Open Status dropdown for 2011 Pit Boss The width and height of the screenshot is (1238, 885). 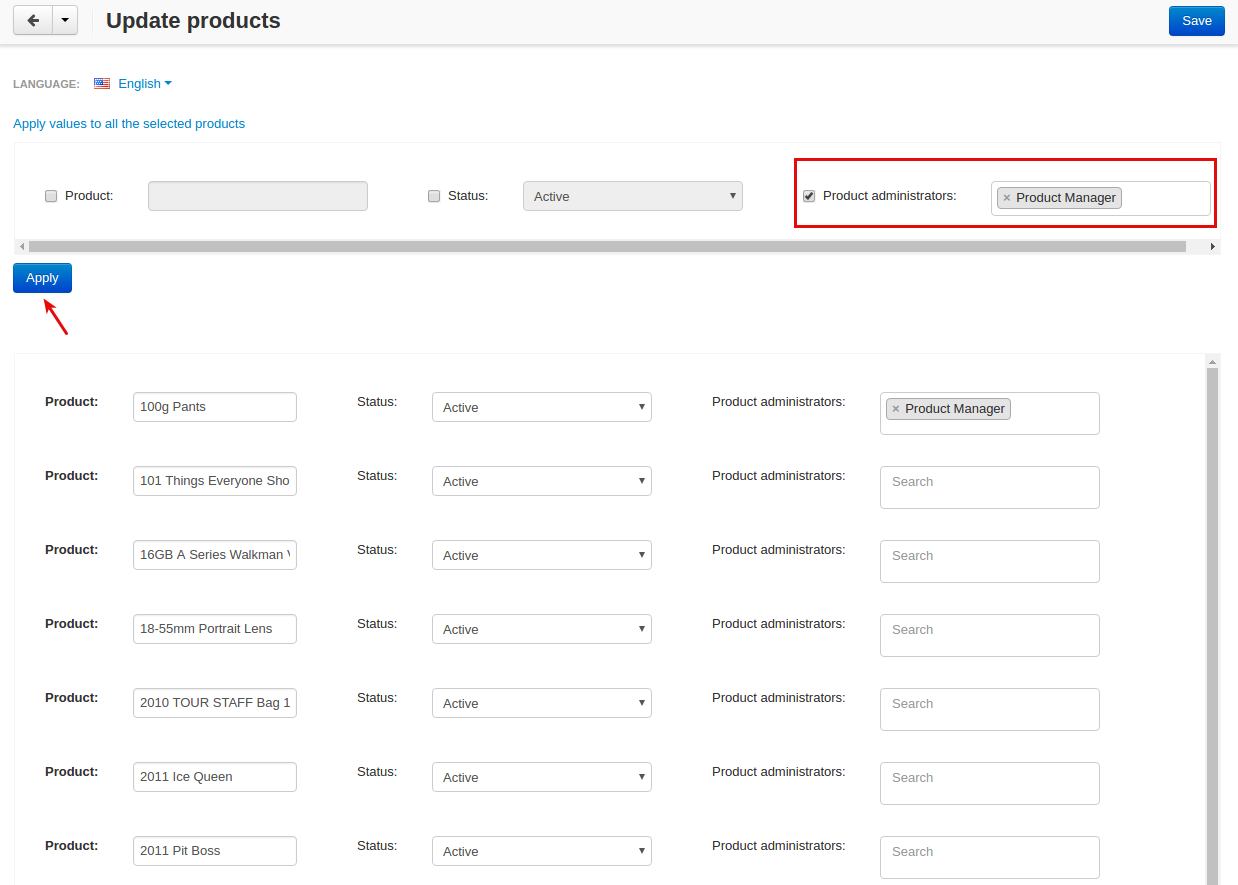[542, 851]
